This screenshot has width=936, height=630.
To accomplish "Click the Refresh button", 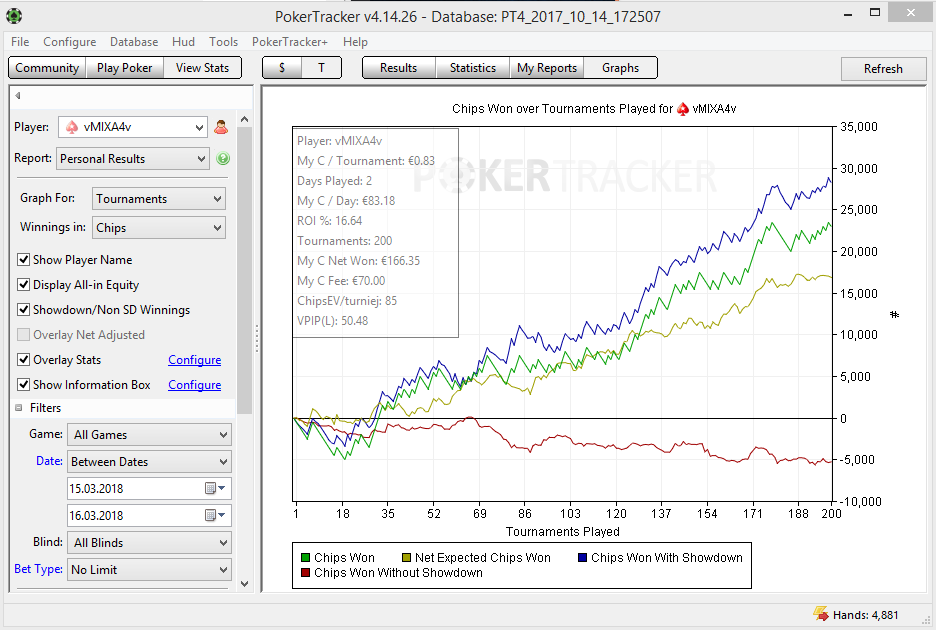I will pyautogui.click(x=883, y=69).
